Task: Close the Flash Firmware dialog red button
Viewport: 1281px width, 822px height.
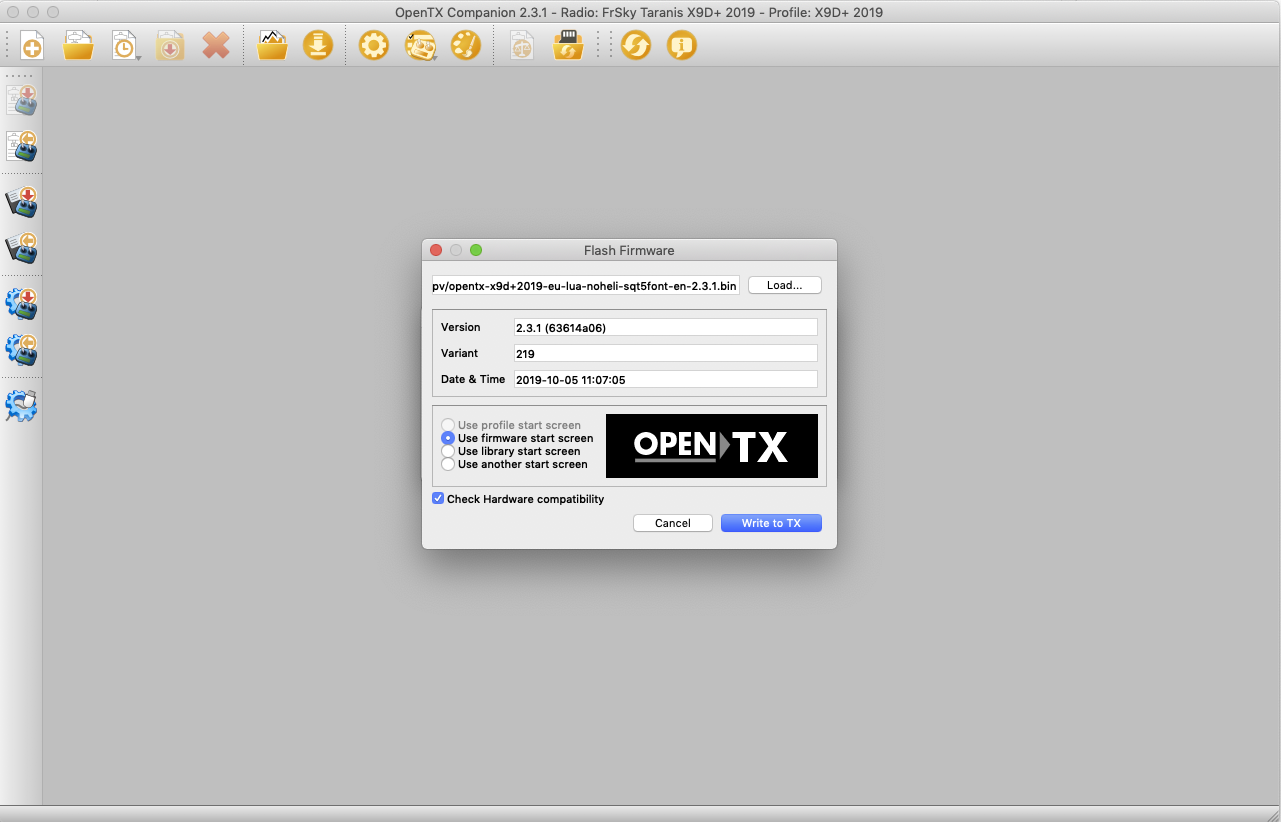Action: click(x=436, y=250)
